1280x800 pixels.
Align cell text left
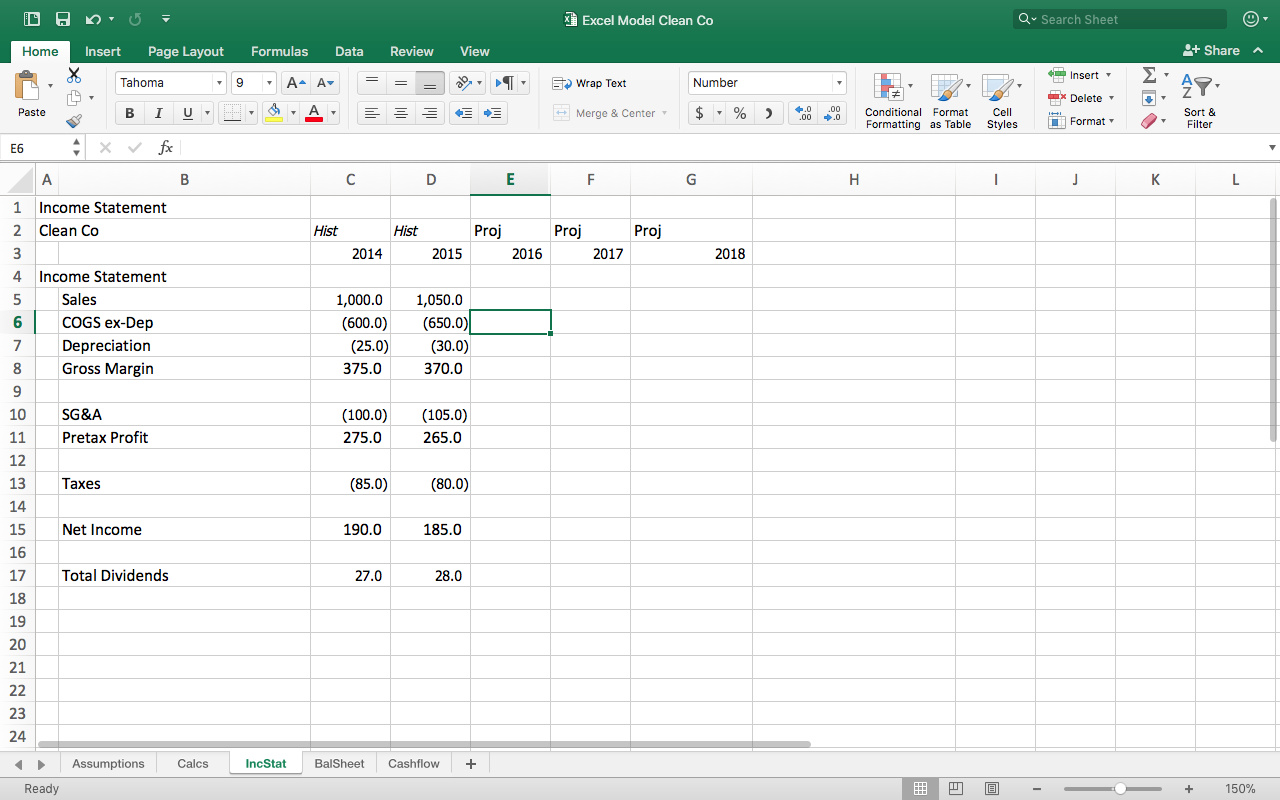[x=371, y=113]
